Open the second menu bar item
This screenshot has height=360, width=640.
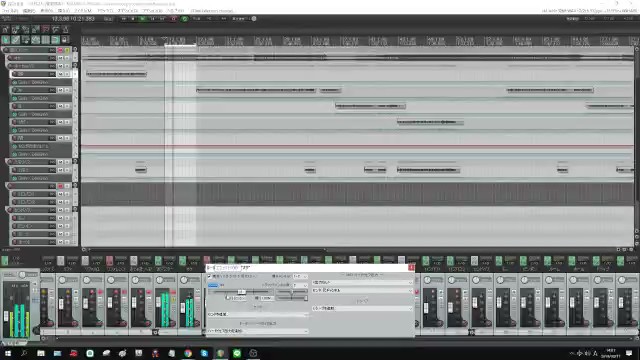(x=29, y=11)
